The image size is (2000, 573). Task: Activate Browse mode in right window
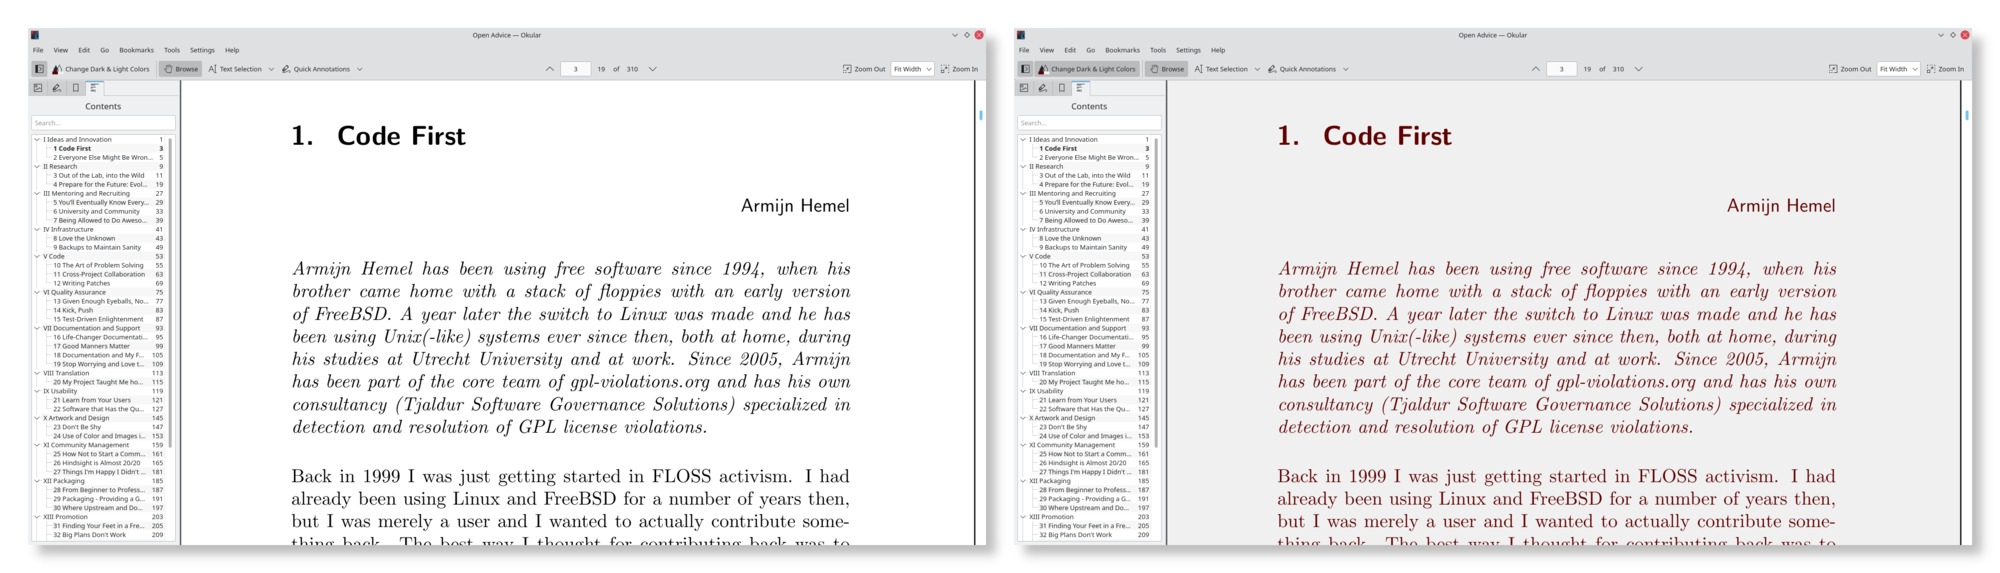[1167, 69]
